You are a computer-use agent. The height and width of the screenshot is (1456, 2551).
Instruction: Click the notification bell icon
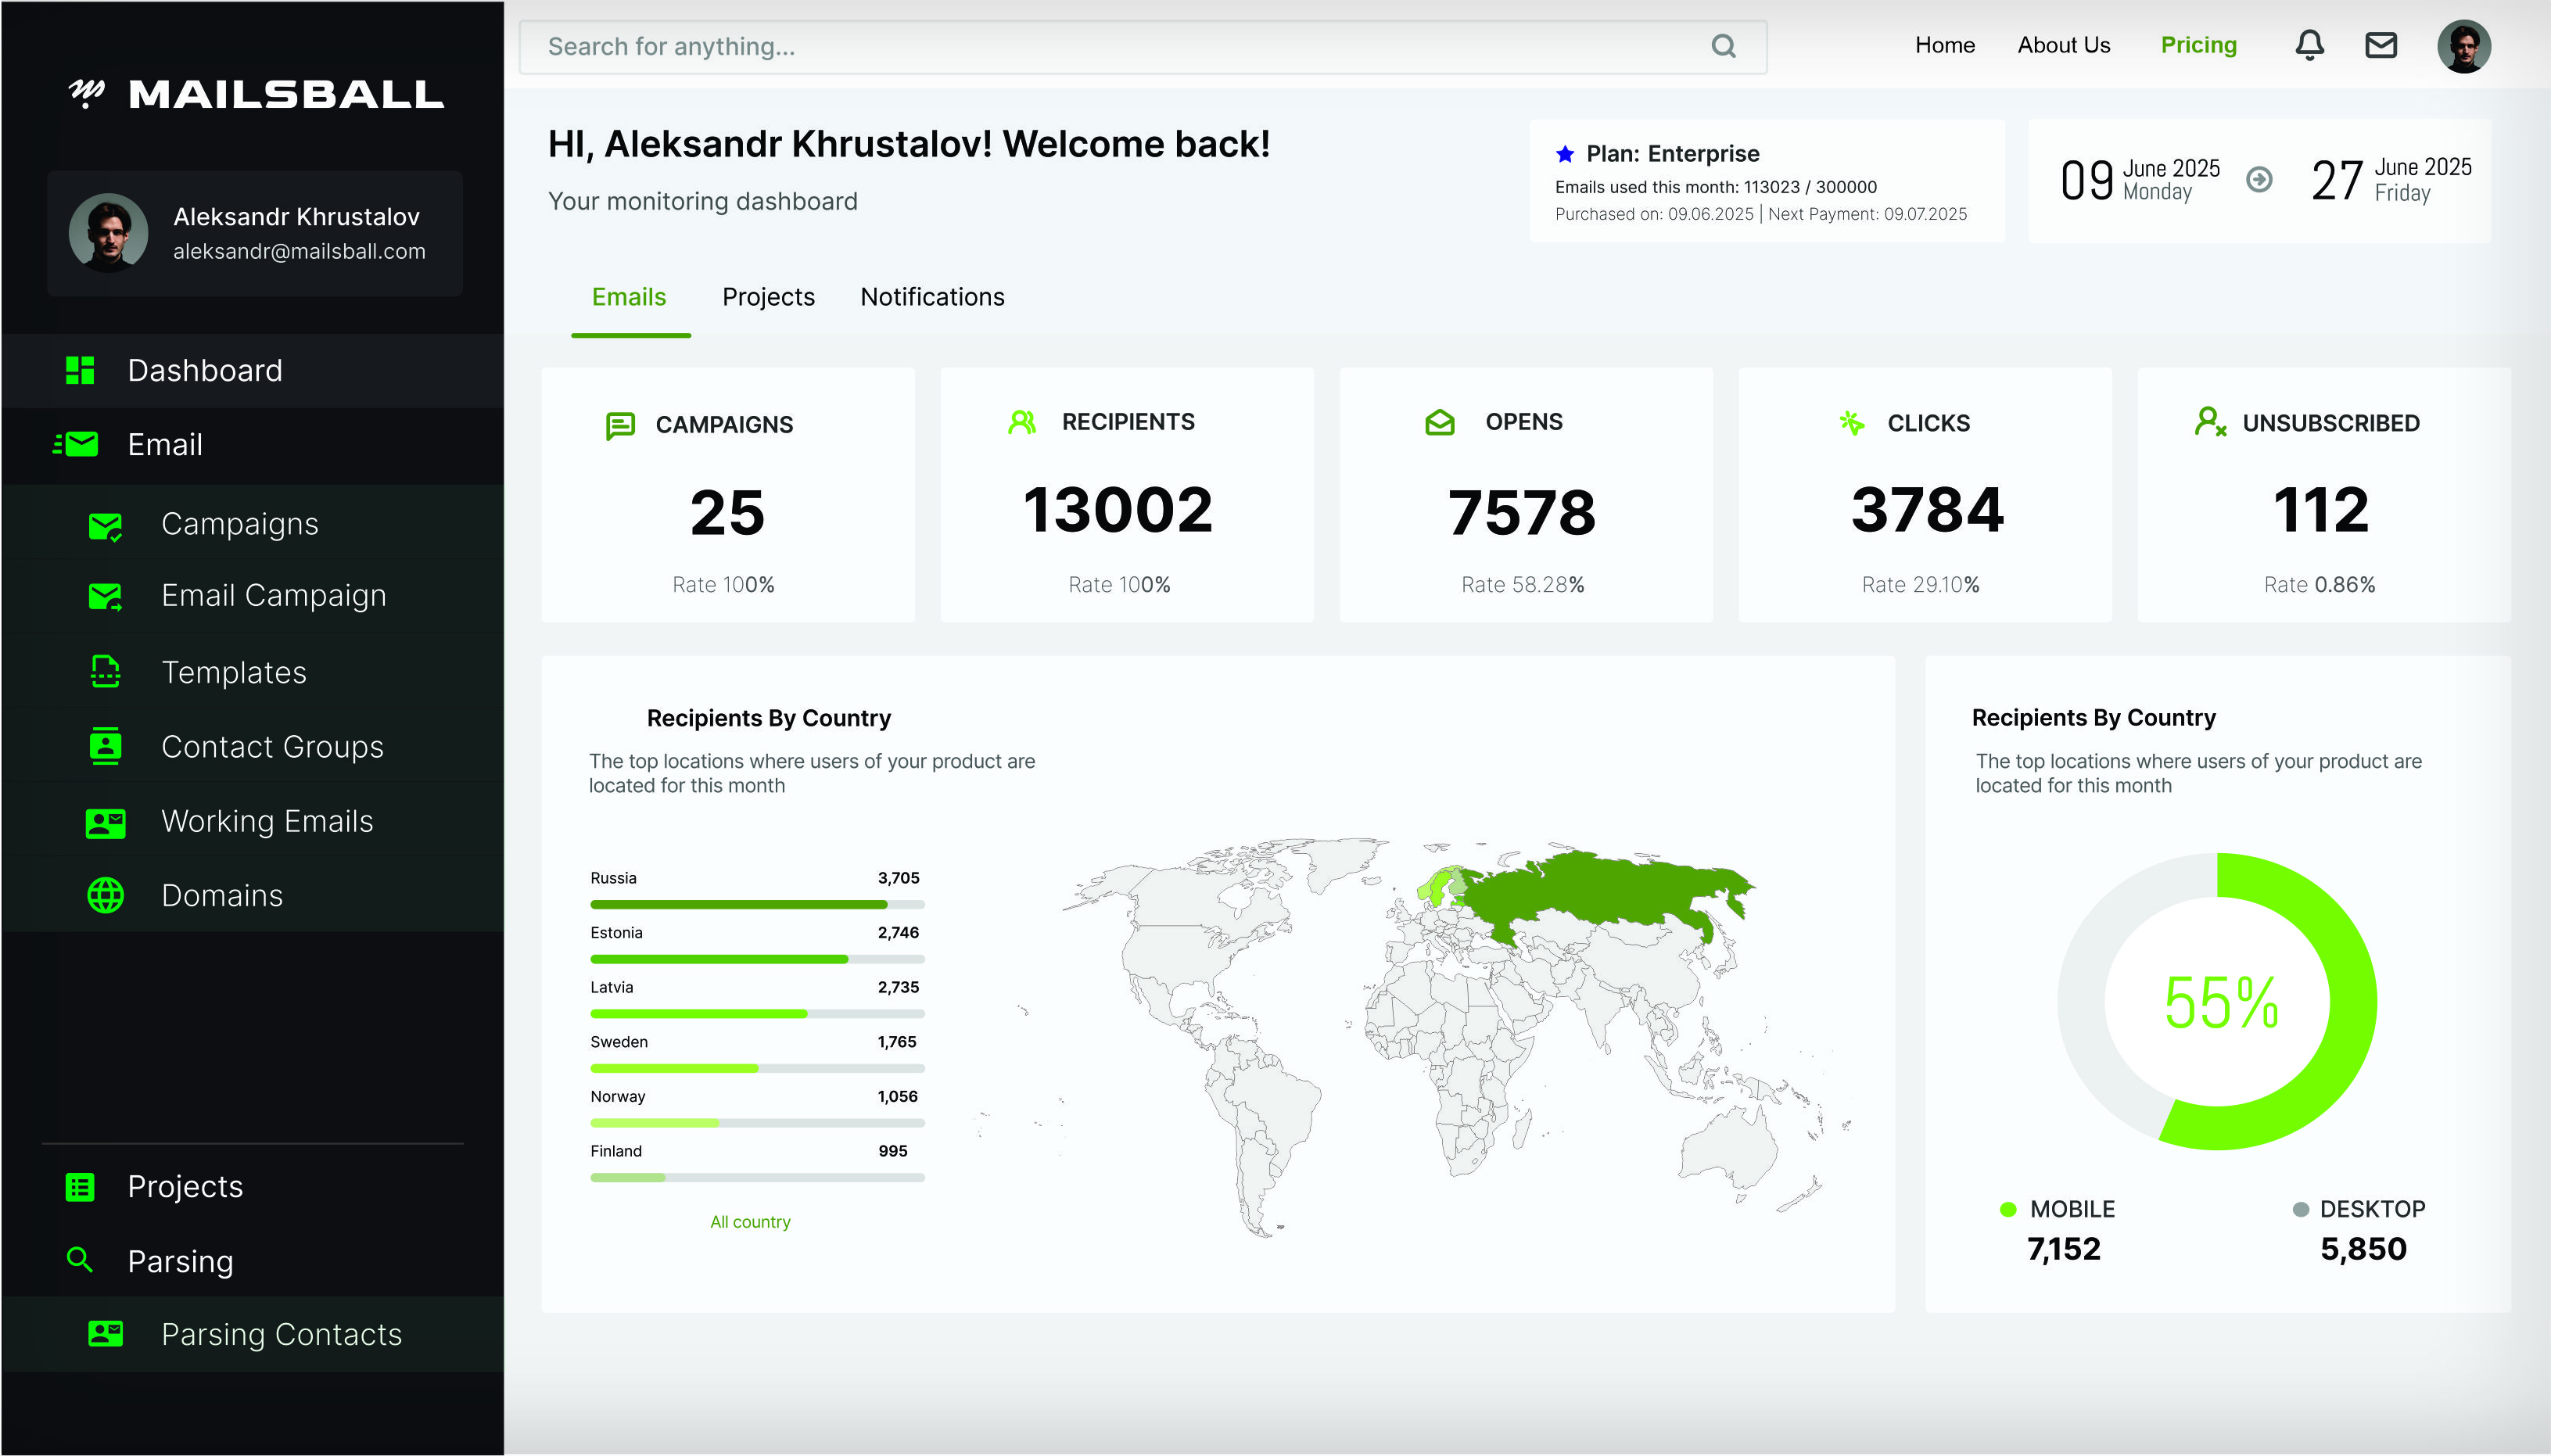(2309, 45)
